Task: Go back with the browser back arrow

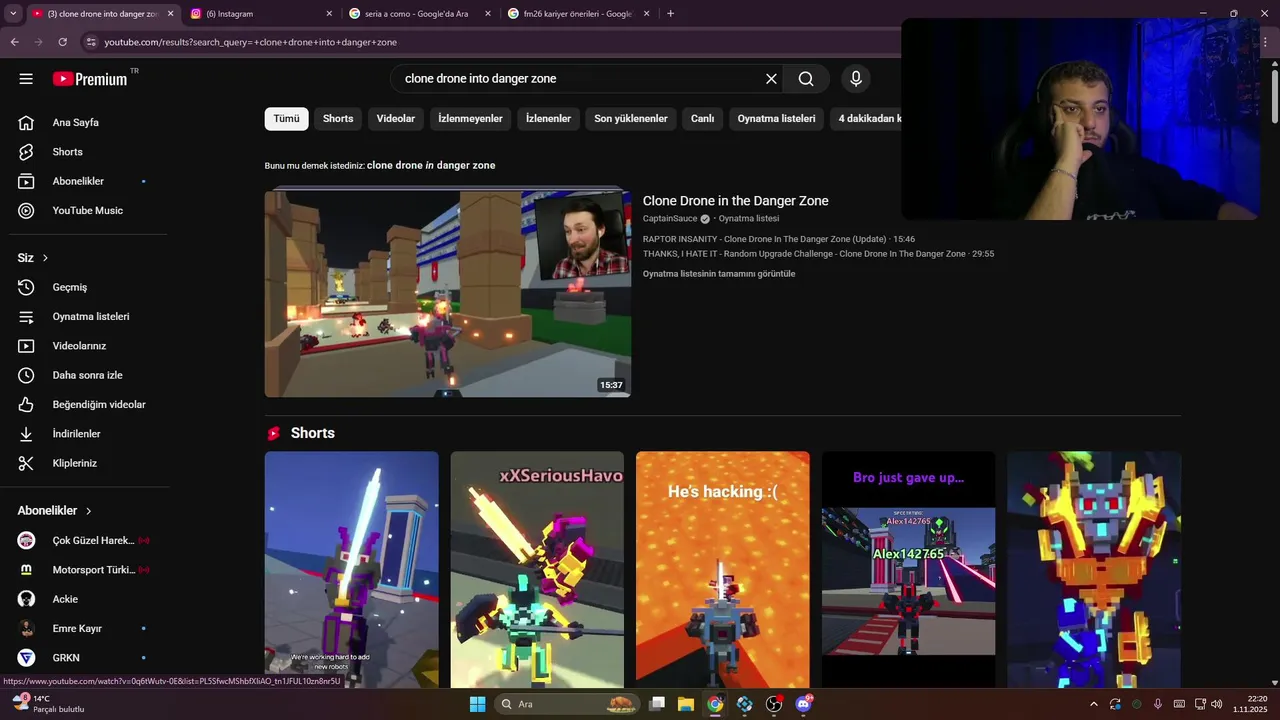Action: 15,42
